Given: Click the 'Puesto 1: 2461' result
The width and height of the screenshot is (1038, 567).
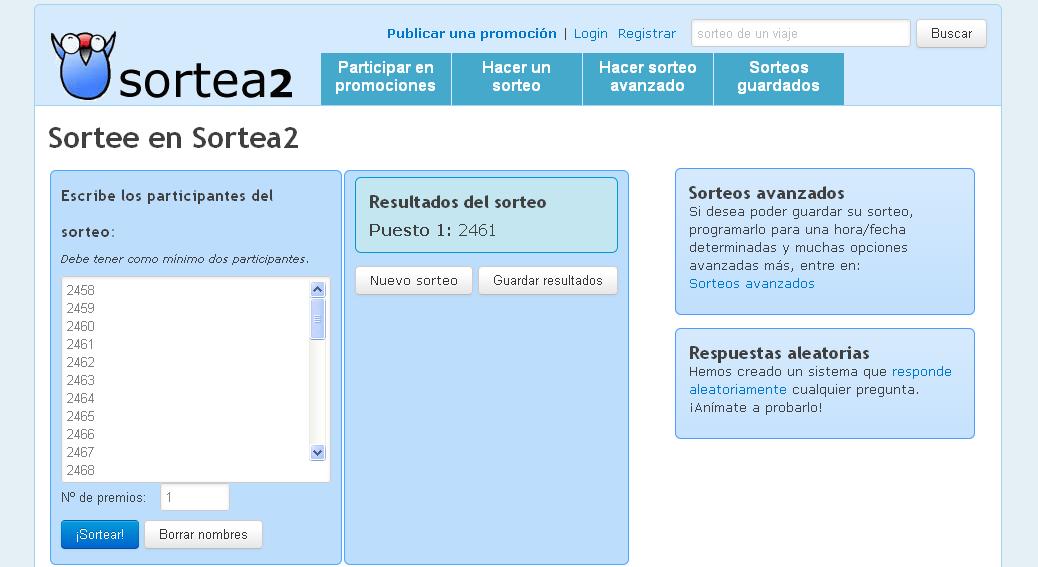Looking at the screenshot, I should coord(432,230).
